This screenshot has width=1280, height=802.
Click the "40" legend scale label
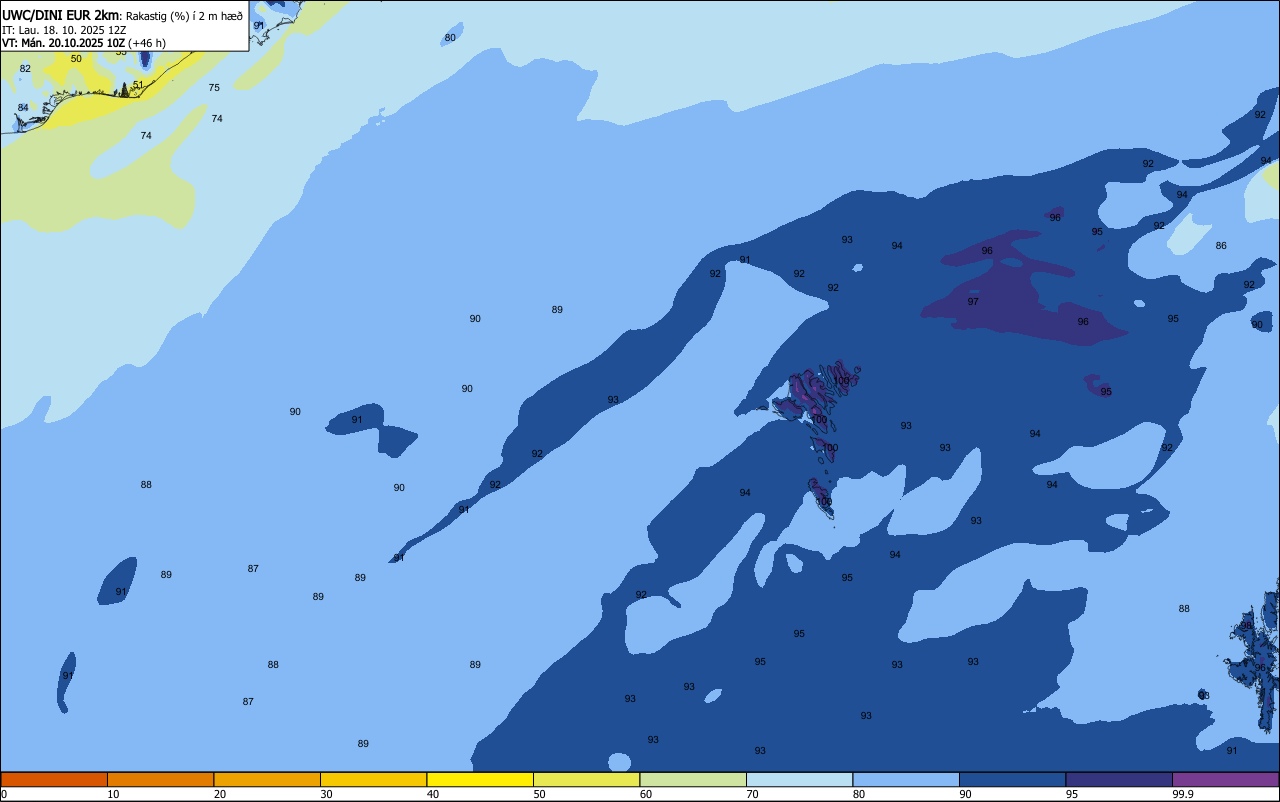pyautogui.click(x=433, y=794)
